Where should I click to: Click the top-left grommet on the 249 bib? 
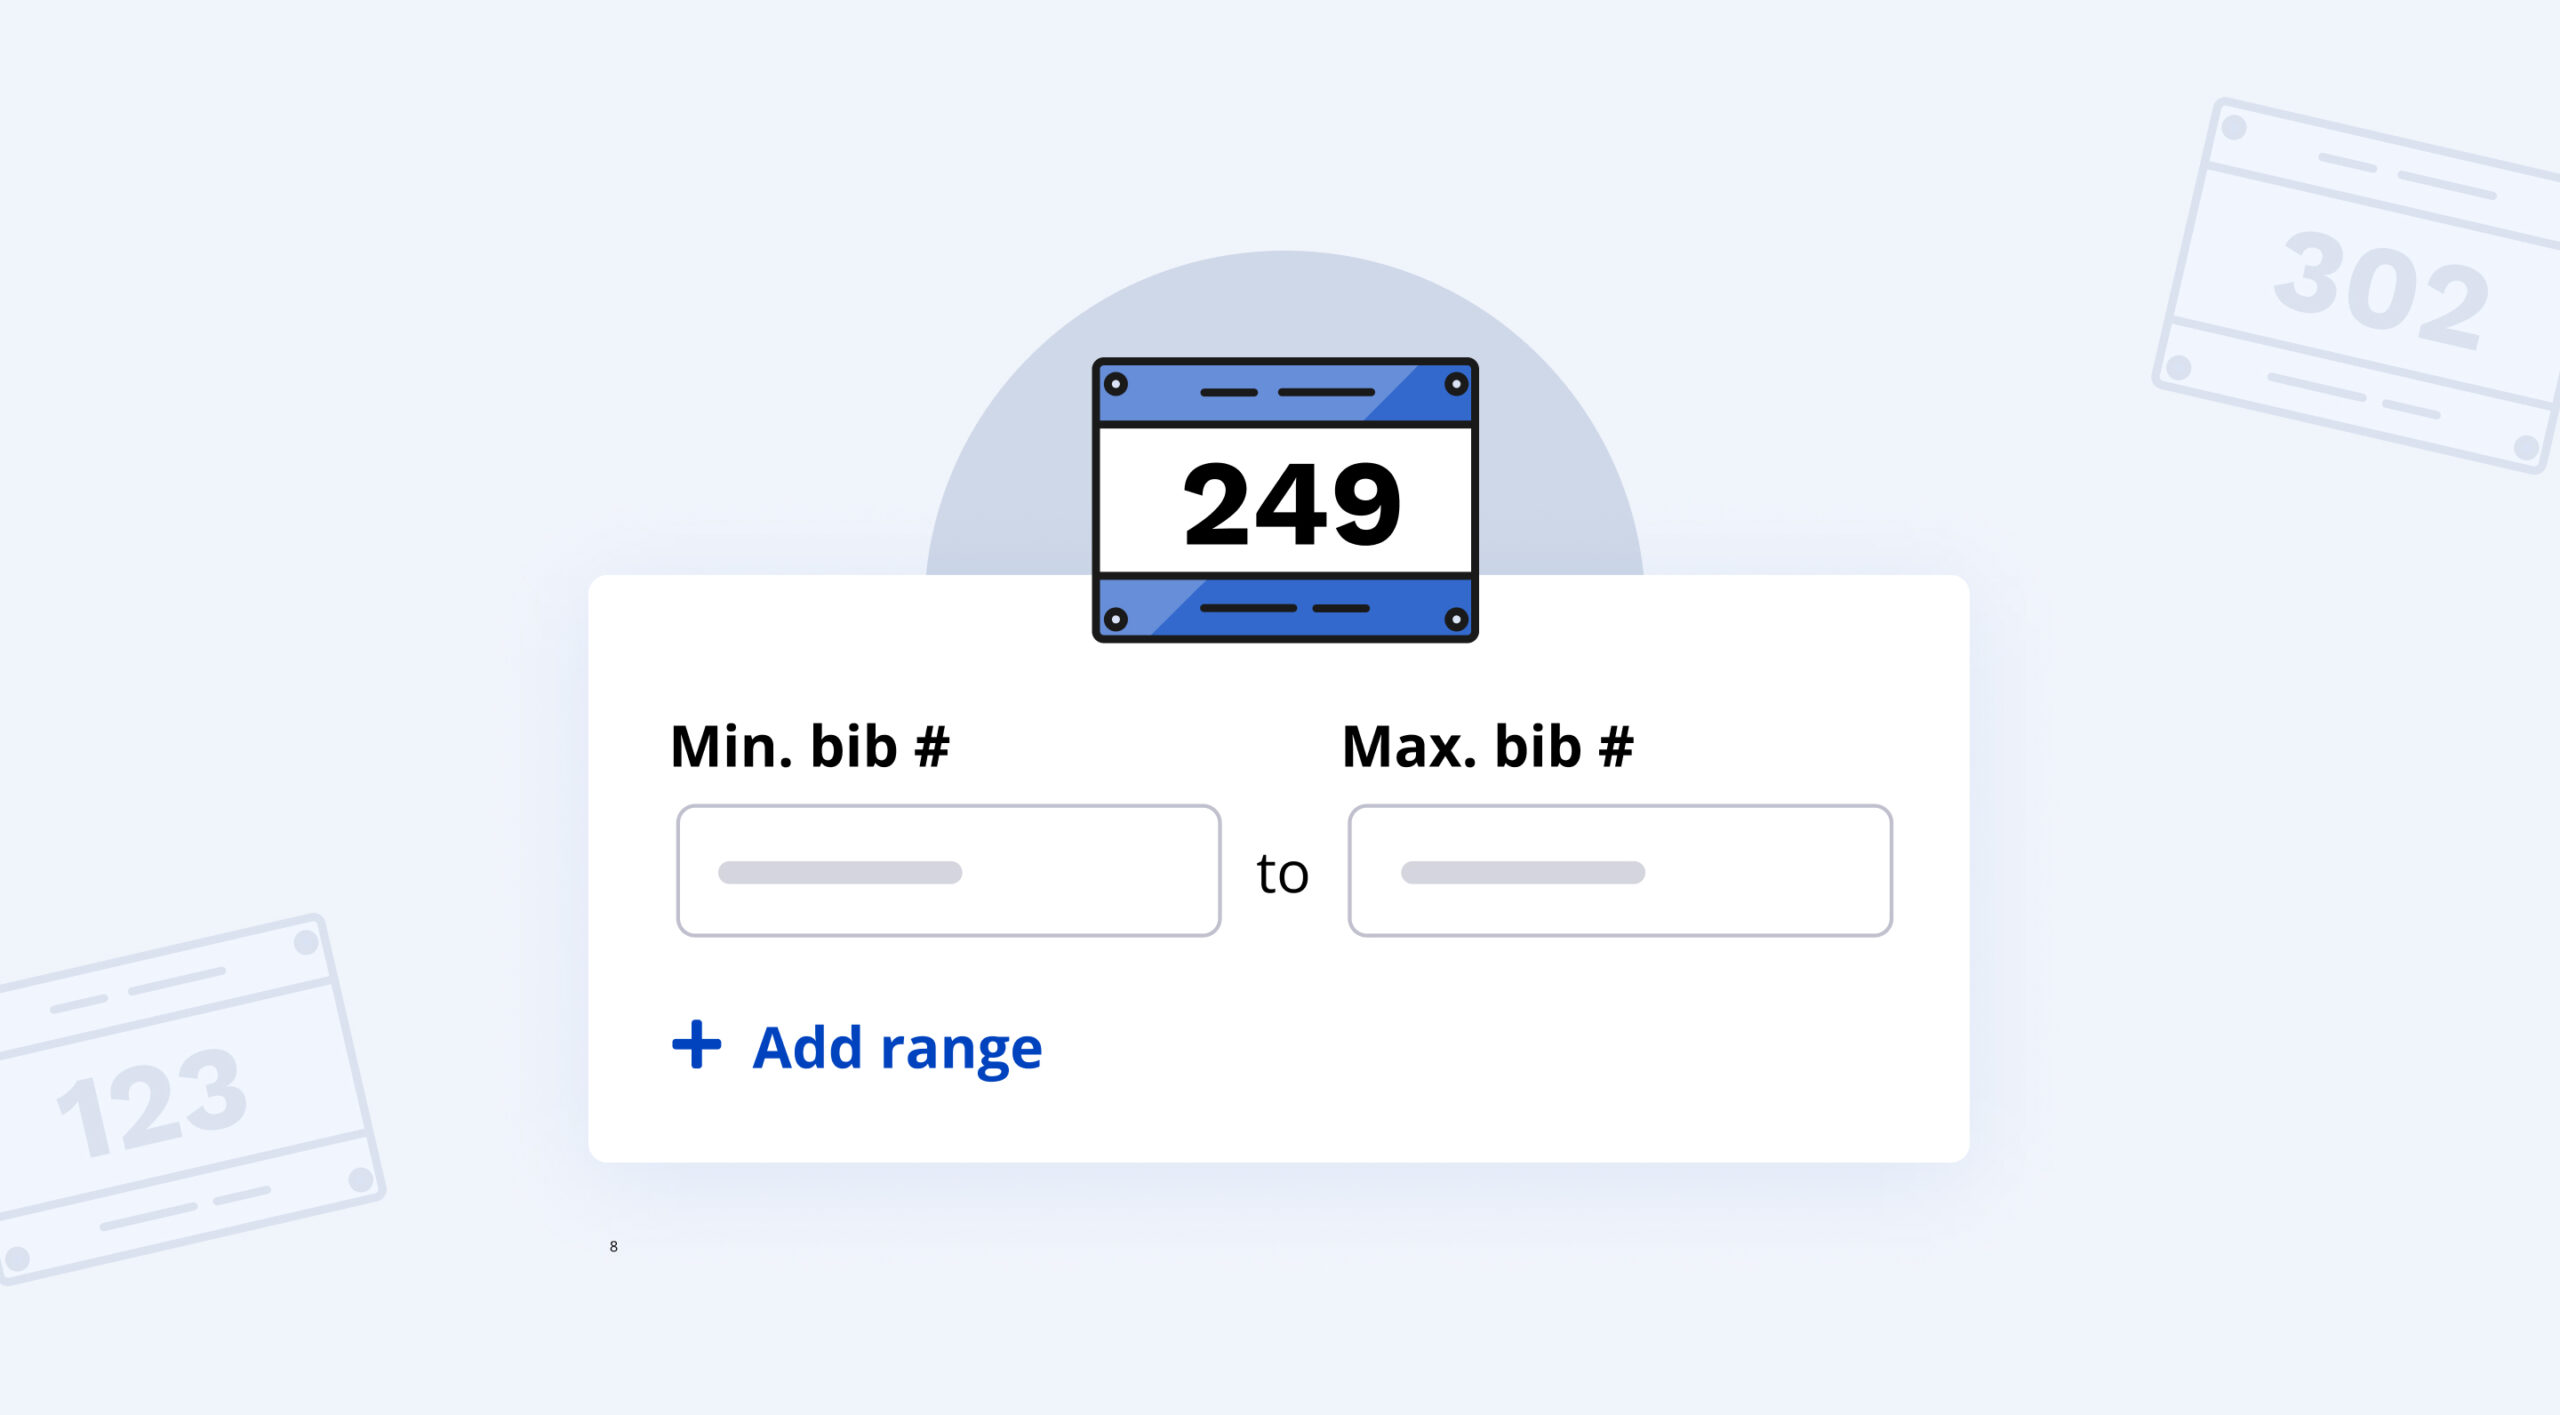tap(1116, 384)
